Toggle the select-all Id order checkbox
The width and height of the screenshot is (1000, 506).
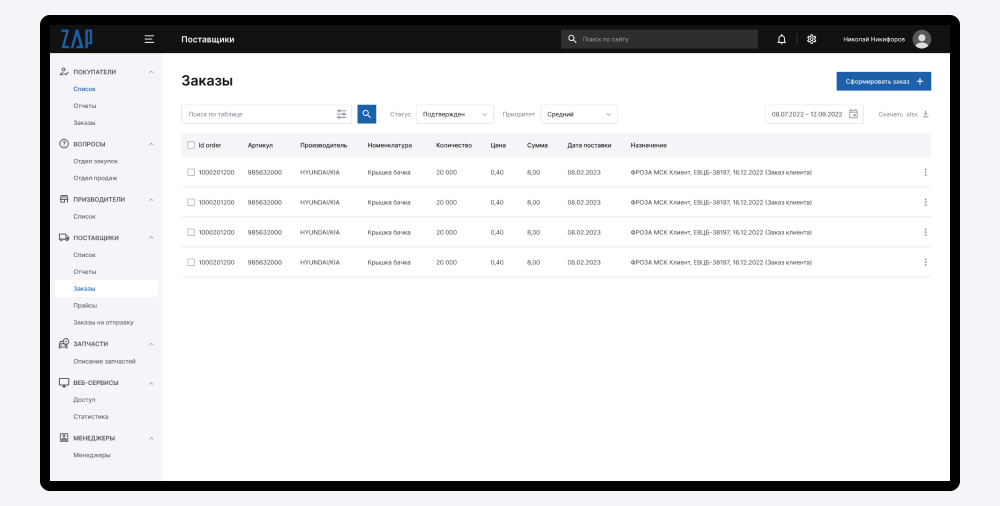pyautogui.click(x=191, y=145)
